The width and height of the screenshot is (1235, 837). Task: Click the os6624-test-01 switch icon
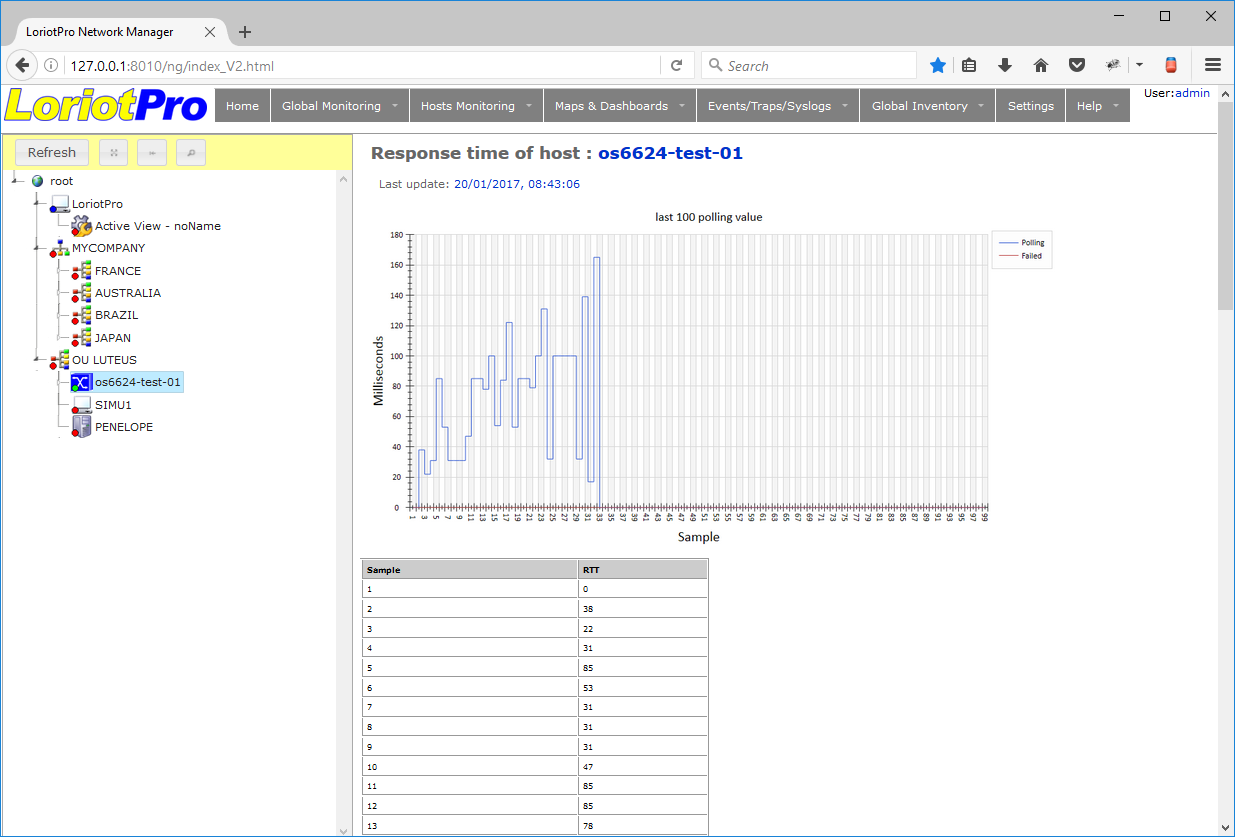pos(82,382)
